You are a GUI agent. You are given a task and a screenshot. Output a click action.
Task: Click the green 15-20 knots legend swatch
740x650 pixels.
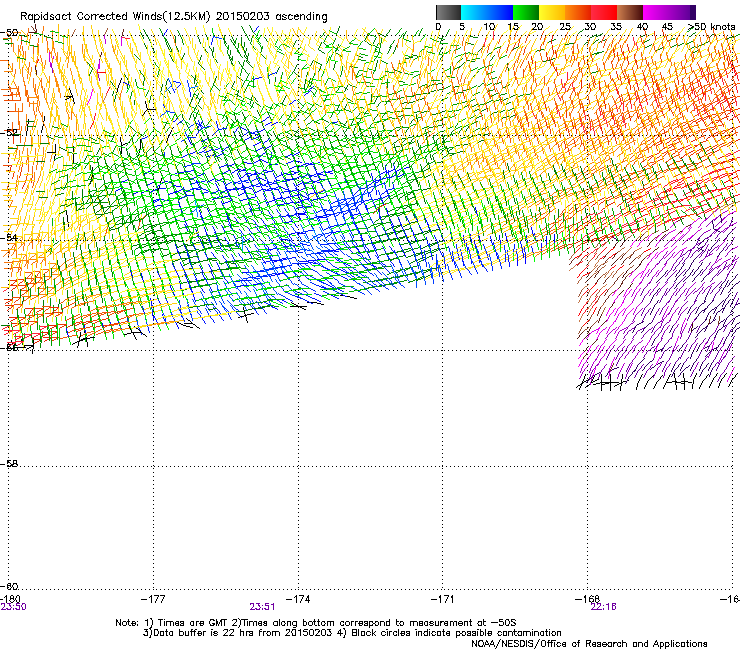click(x=526, y=12)
